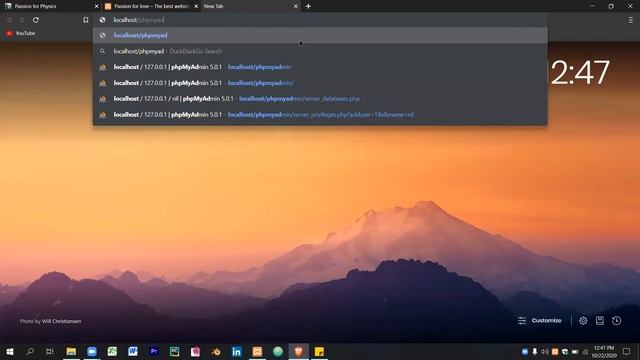Open suggestion ending in localhost/phpmyadmin

point(320,67)
